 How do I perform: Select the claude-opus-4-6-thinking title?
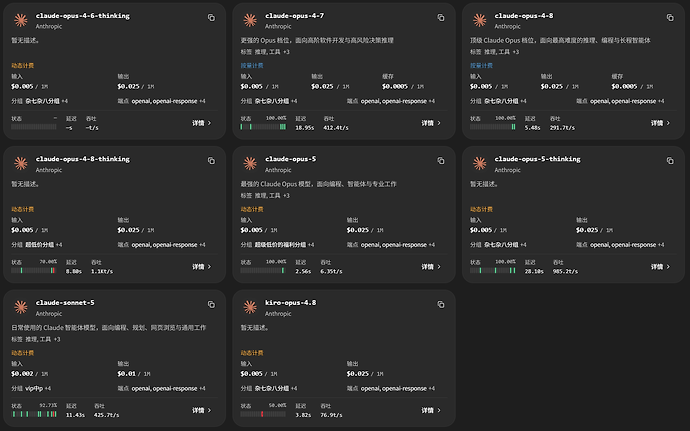pyautogui.click(x=83, y=16)
